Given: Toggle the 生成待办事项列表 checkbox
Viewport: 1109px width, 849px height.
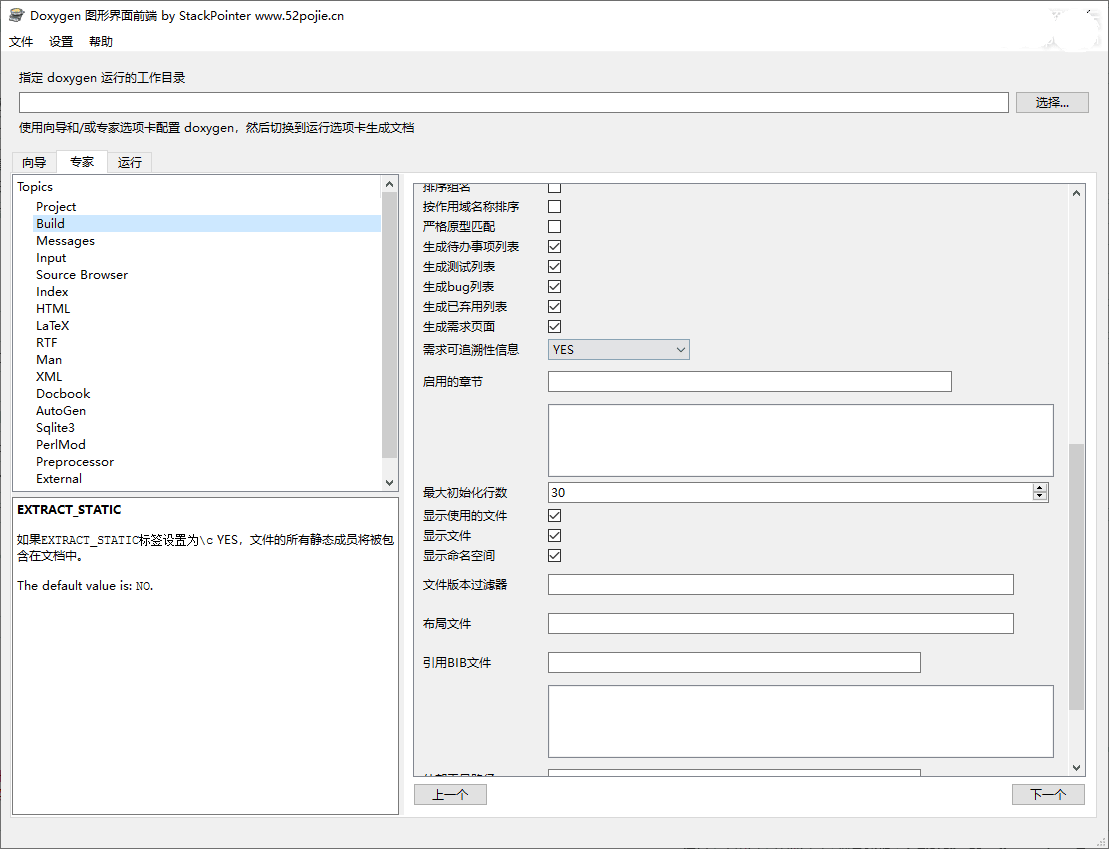Looking at the screenshot, I should pos(554,247).
